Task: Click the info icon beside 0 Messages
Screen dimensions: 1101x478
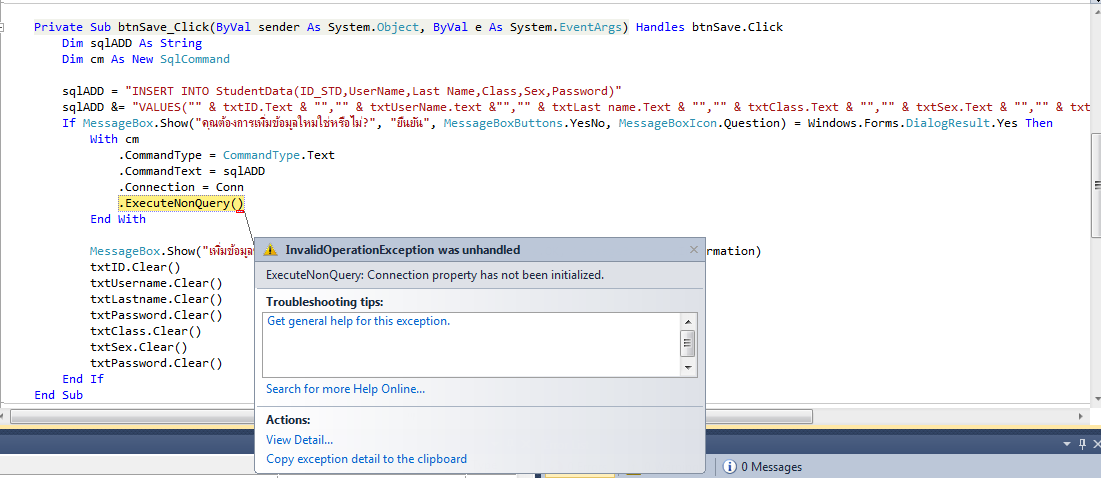Action: pos(731,467)
